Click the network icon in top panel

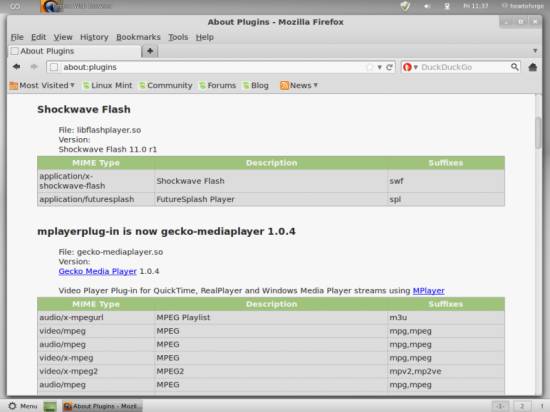(447, 6)
